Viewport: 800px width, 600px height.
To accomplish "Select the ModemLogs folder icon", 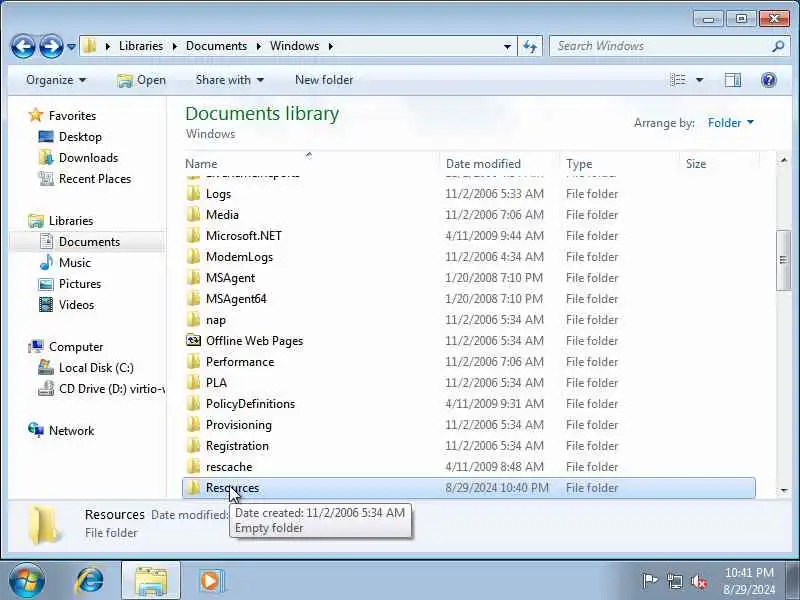I will click(x=193, y=257).
